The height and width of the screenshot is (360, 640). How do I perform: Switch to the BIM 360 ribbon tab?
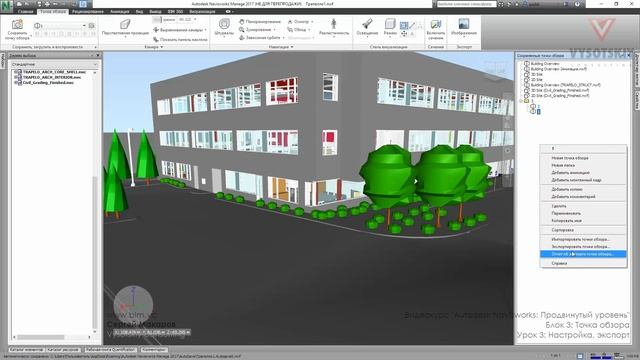point(175,11)
